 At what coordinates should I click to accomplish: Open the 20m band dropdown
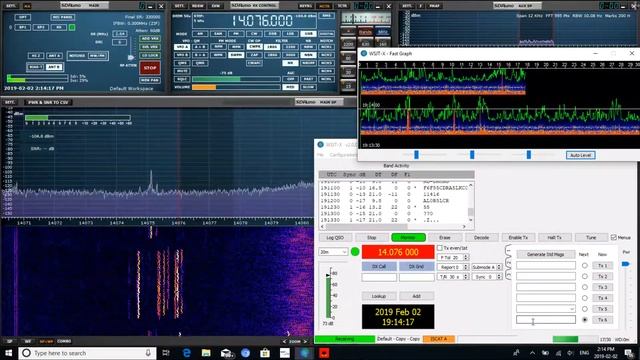(333, 252)
